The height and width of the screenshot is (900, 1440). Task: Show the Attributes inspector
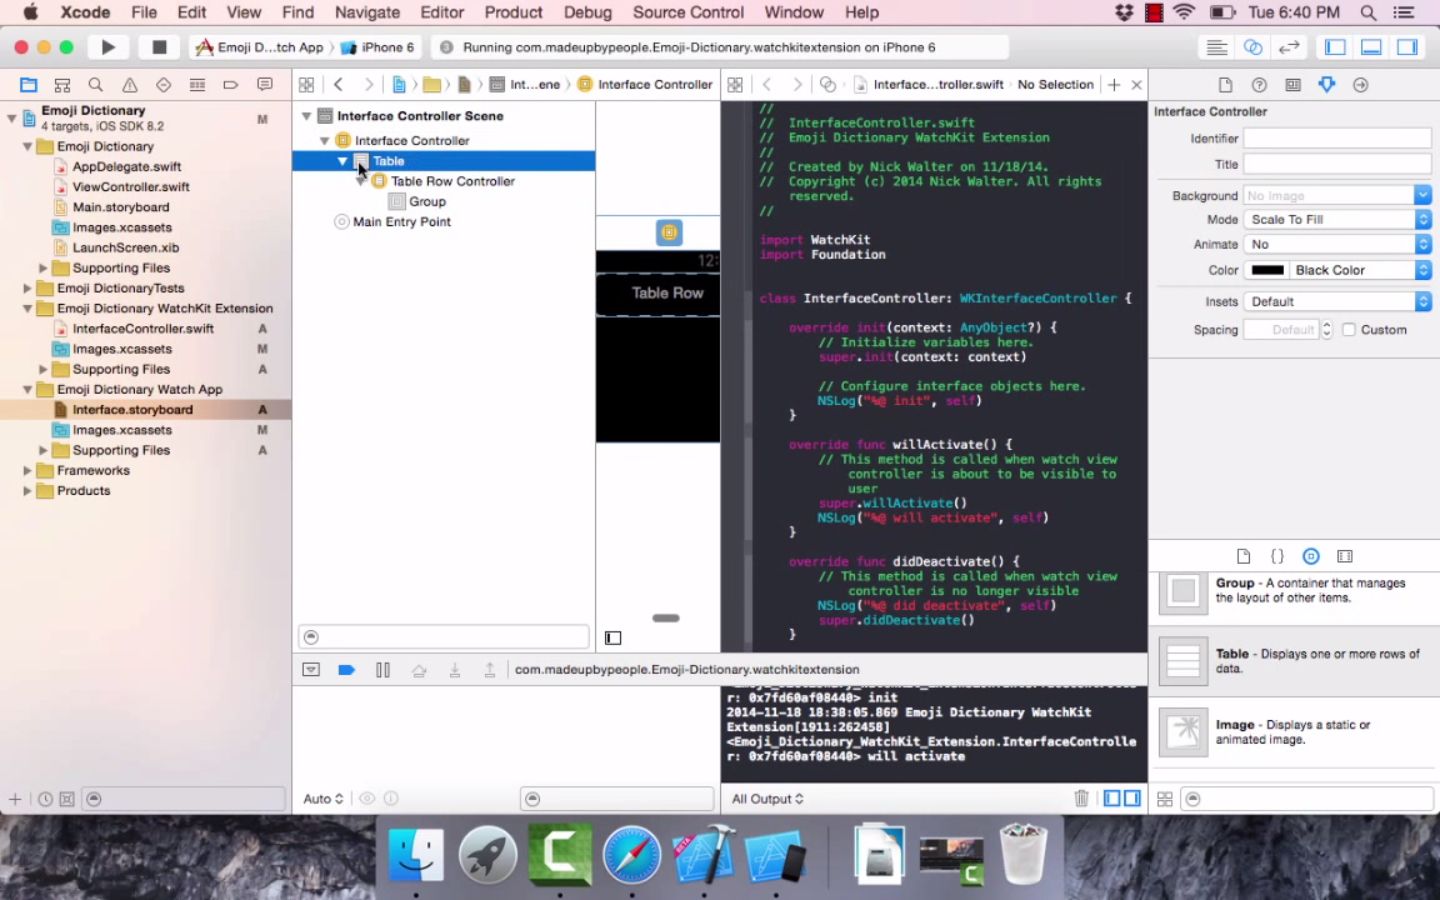point(1327,85)
